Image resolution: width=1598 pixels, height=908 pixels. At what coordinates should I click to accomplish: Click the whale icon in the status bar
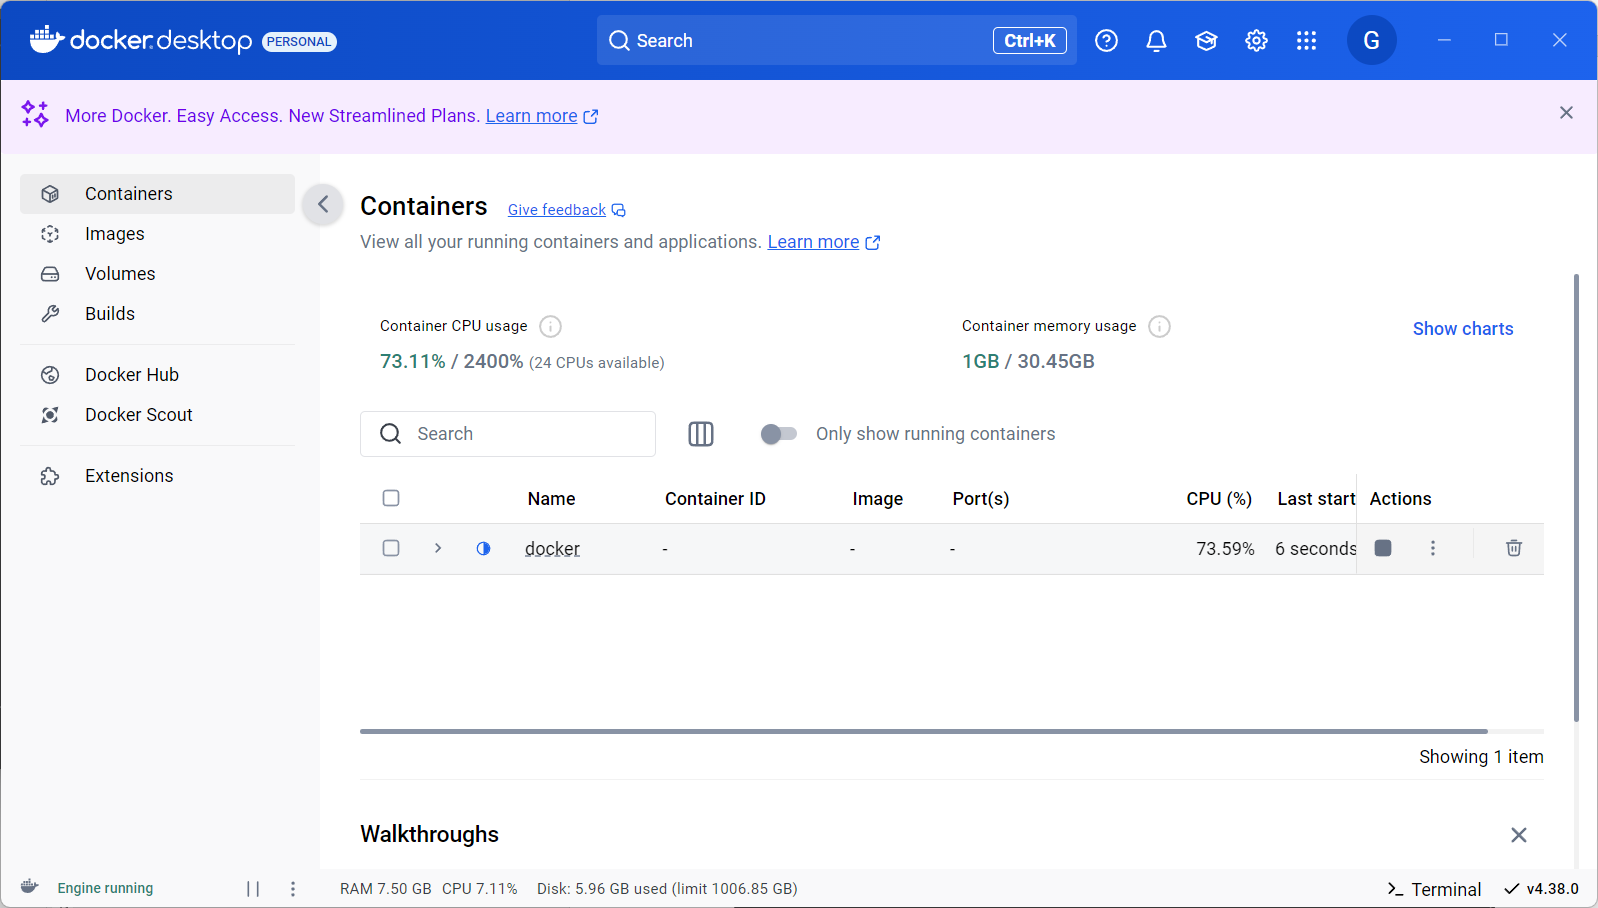30,886
